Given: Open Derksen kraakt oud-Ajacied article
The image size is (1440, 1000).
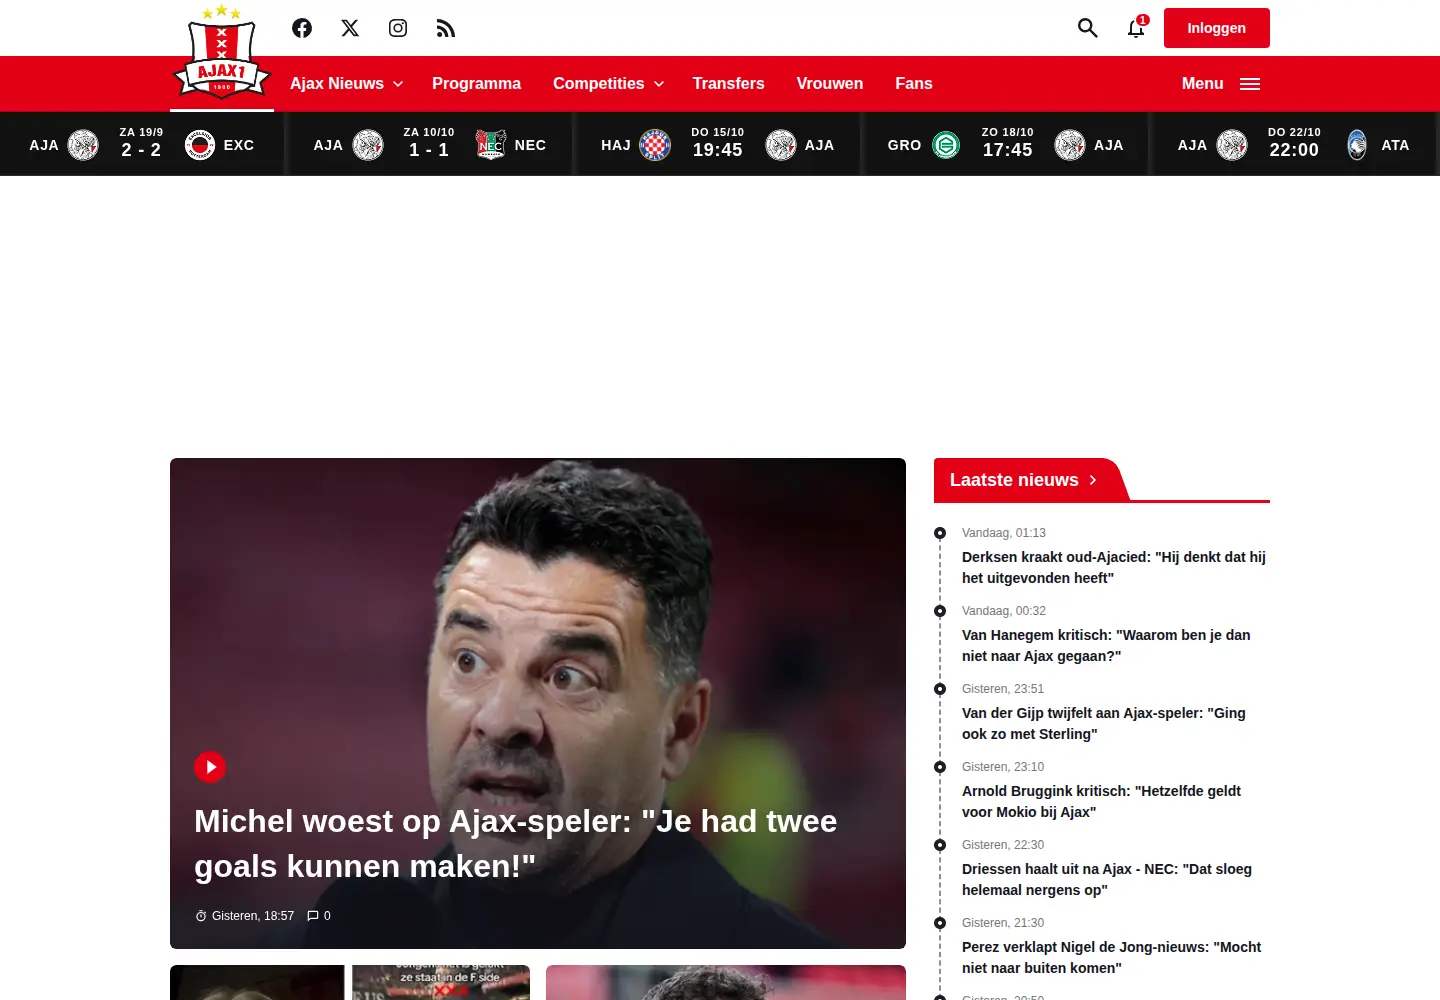Looking at the screenshot, I should 1114,568.
